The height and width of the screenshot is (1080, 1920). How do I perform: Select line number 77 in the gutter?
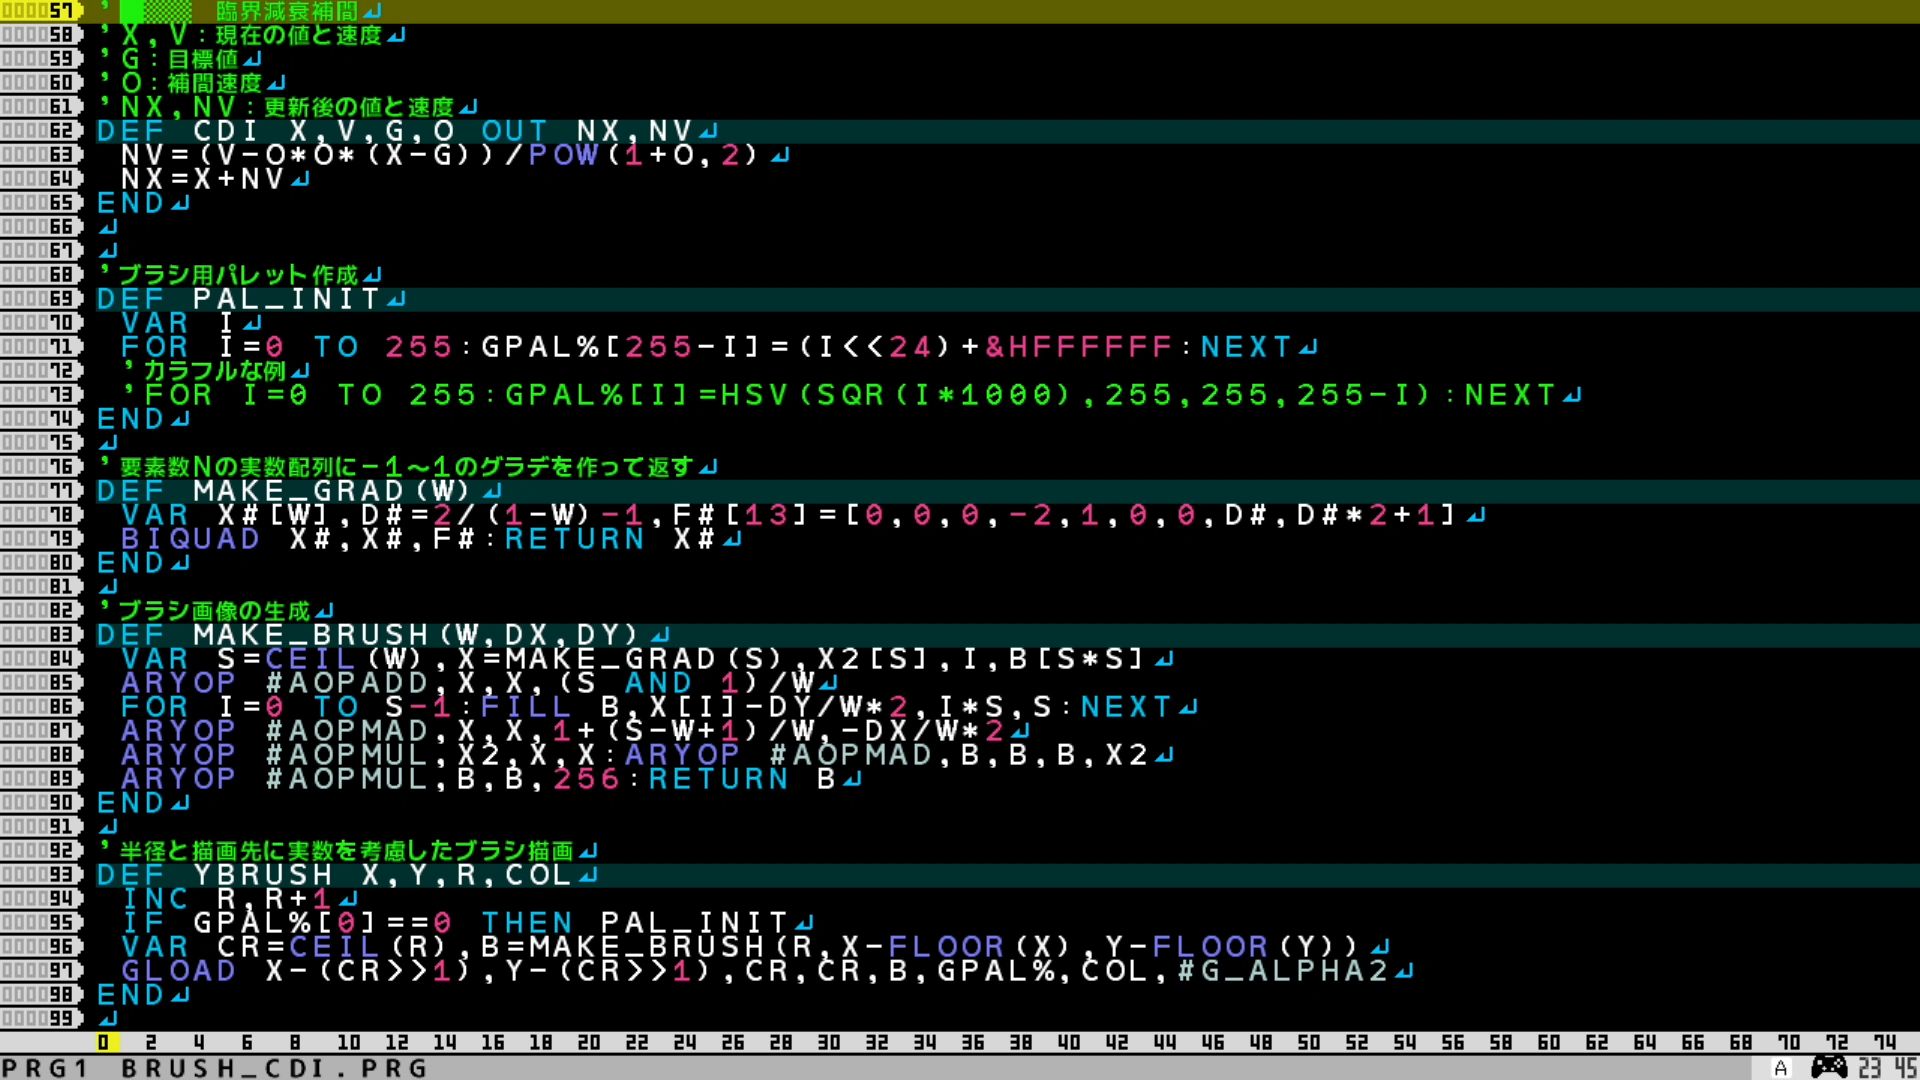[x=40, y=491]
